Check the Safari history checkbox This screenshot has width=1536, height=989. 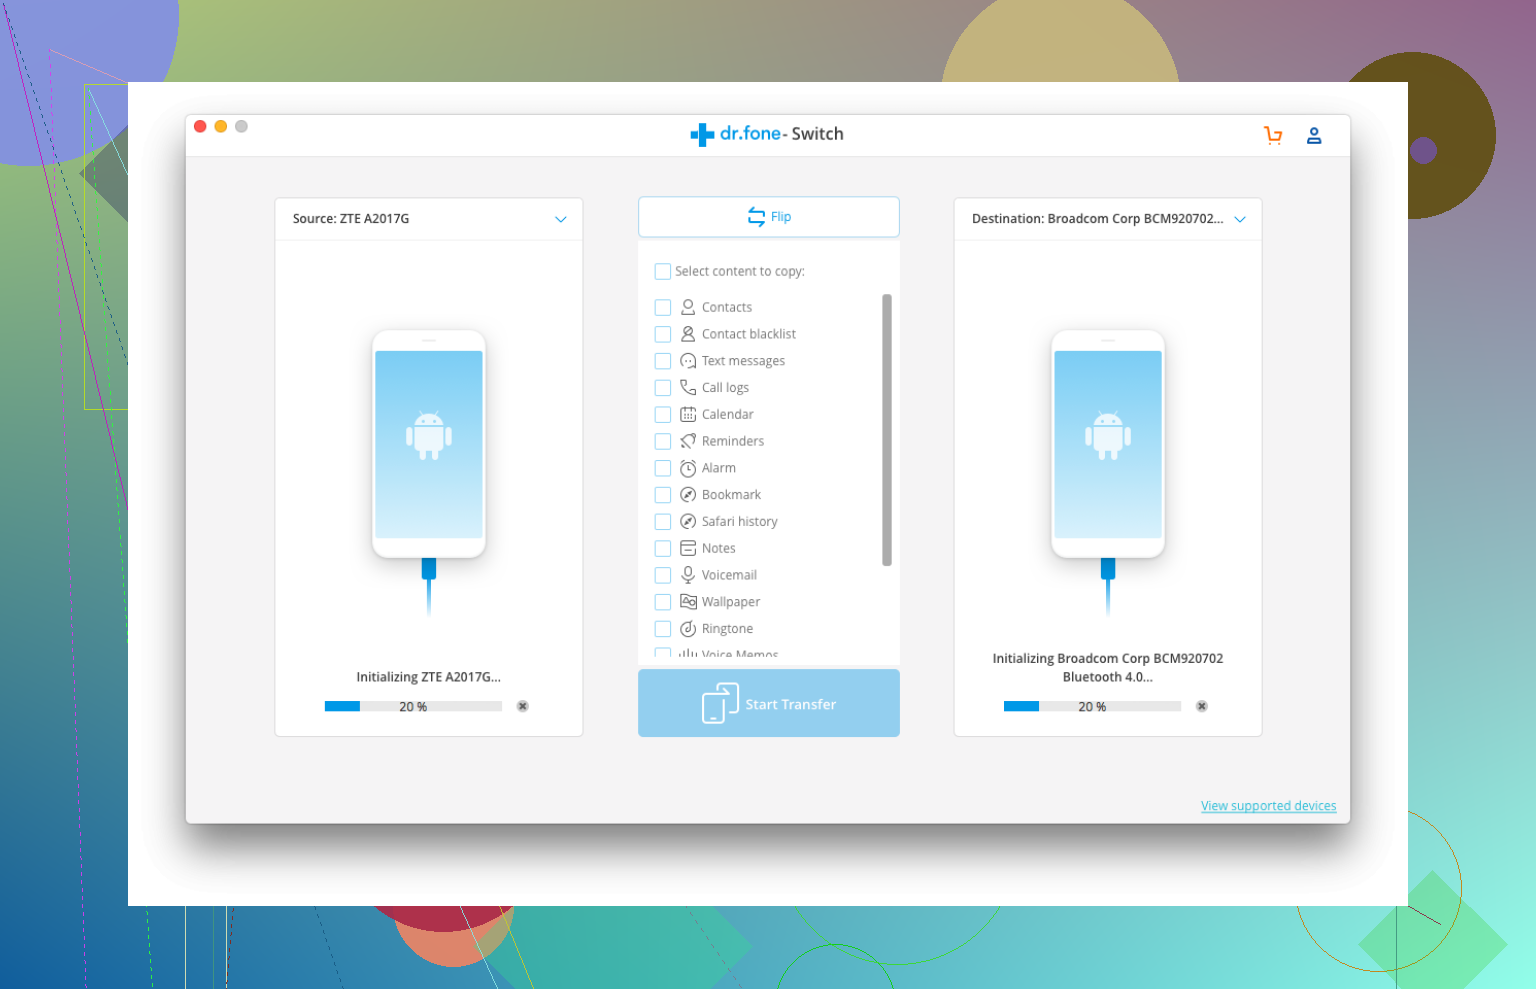pyautogui.click(x=662, y=521)
